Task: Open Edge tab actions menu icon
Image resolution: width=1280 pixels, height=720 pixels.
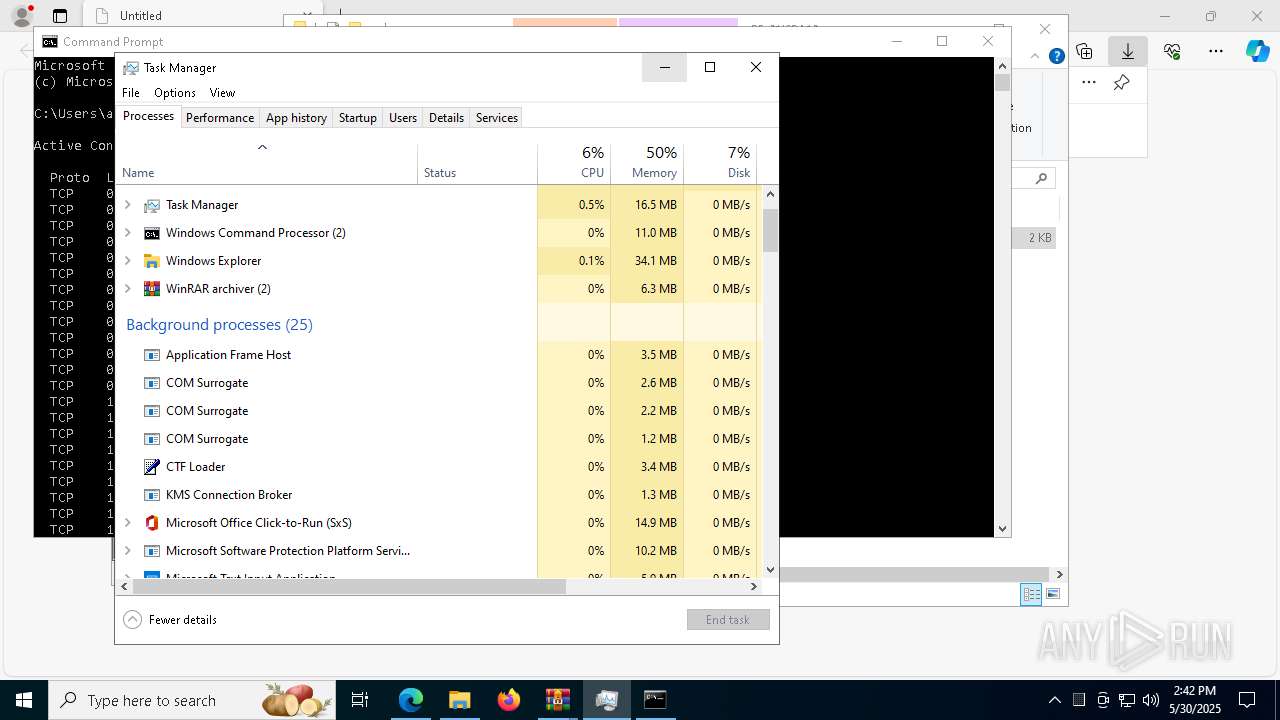Action: (60, 16)
